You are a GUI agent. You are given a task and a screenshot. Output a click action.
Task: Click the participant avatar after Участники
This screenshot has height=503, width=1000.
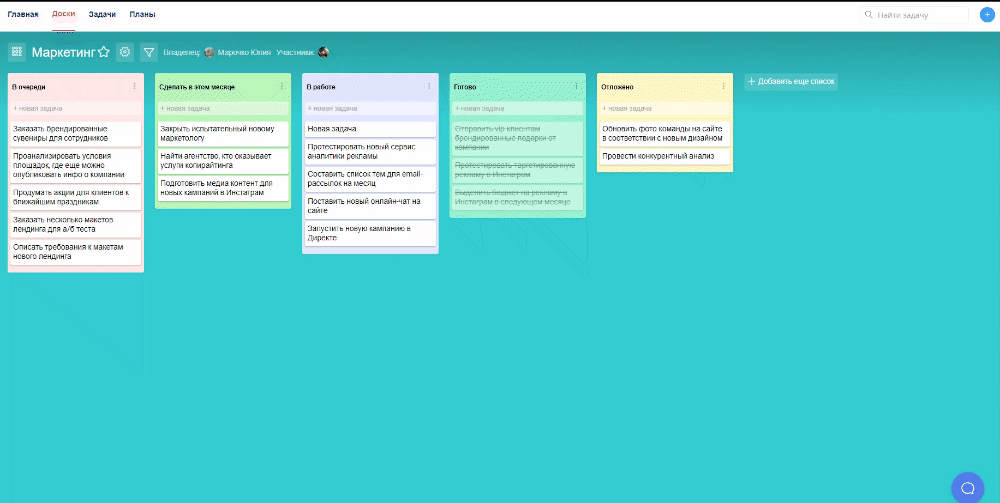(x=323, y=52)
